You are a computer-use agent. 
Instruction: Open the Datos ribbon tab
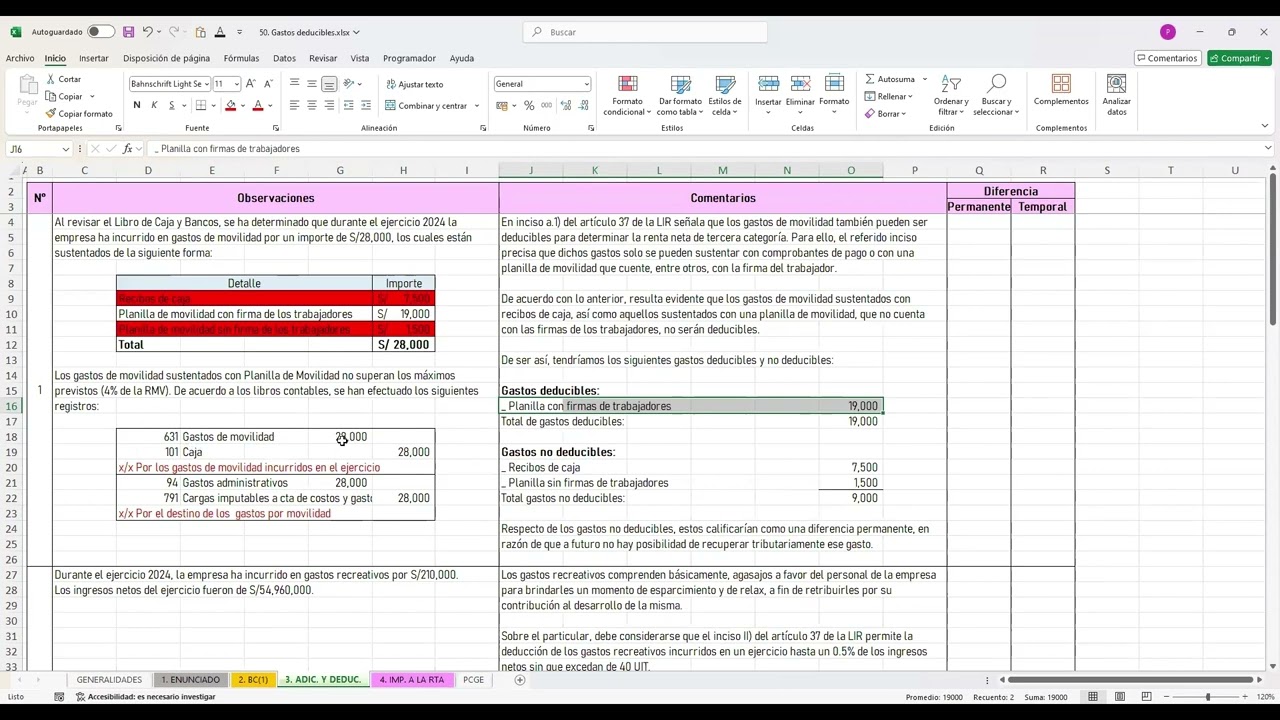click(284, 58)
